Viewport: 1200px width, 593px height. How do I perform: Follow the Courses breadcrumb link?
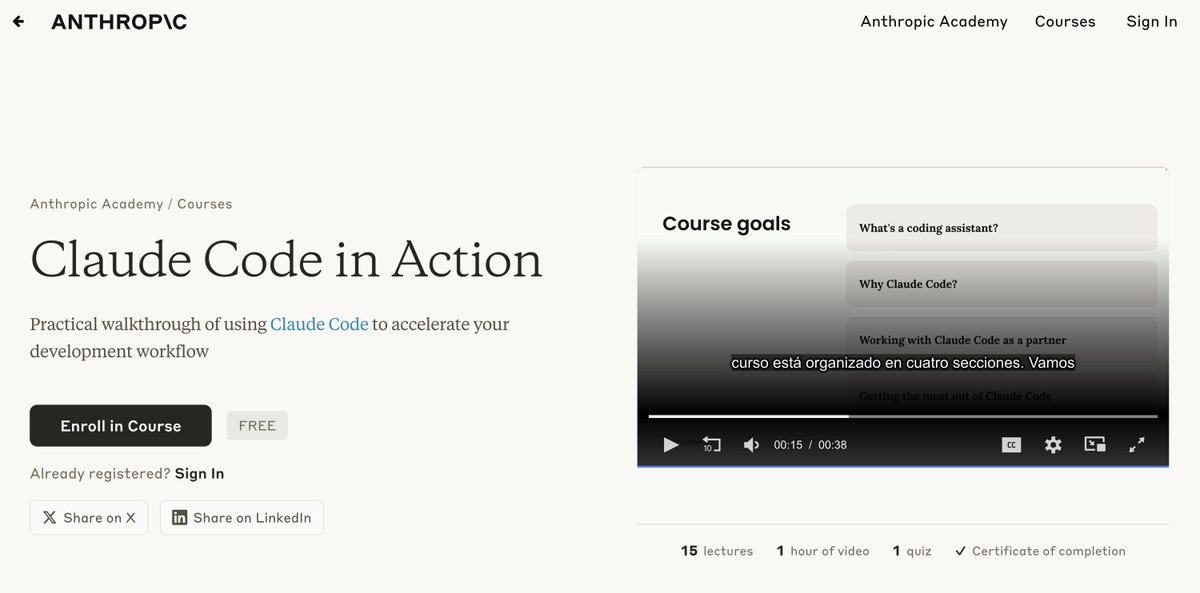pyautogui.click(x=205, y=204)
